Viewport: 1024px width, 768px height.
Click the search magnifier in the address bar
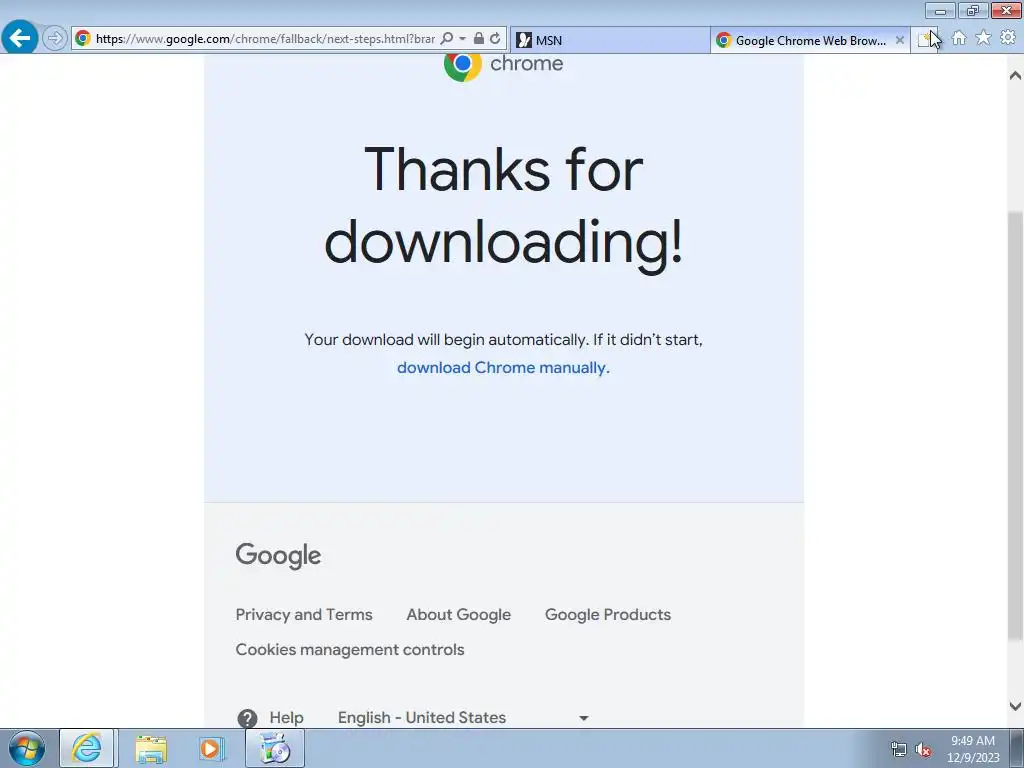pyautogui.click(x=447, y=39)
